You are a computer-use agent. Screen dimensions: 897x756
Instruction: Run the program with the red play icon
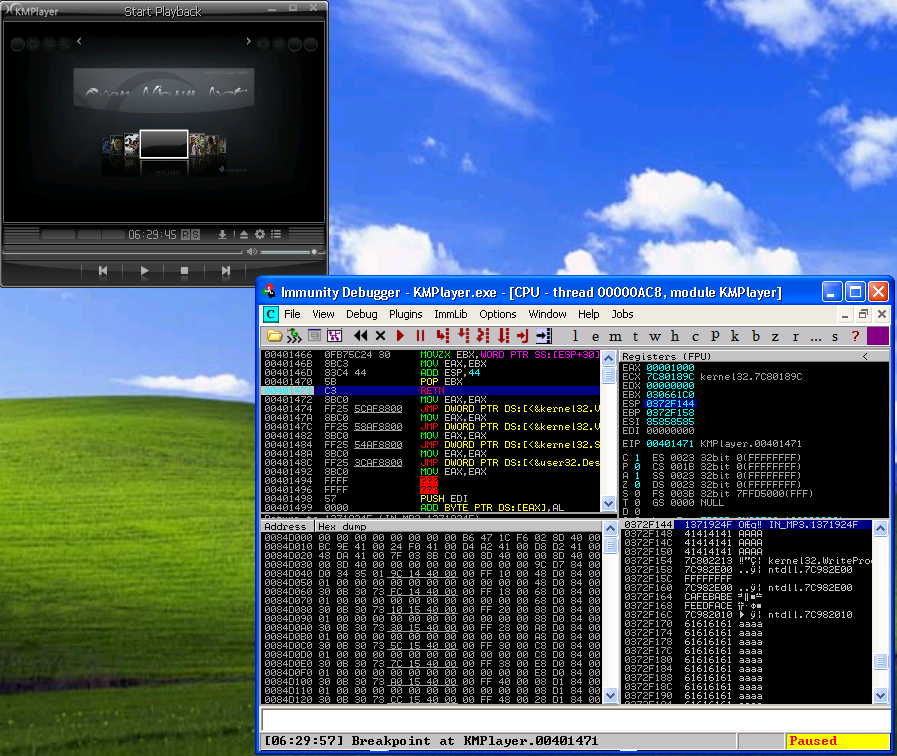[400, 336]
